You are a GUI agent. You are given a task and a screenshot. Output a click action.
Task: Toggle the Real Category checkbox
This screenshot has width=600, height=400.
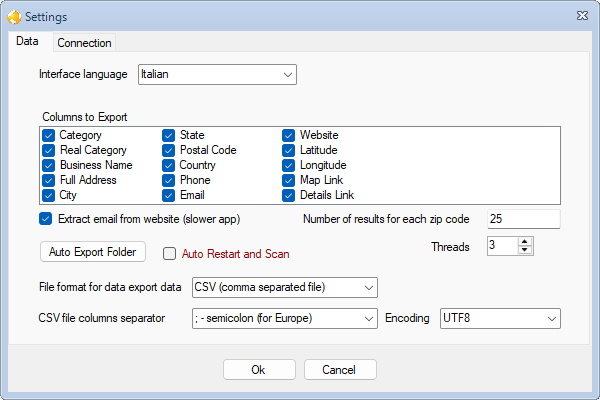(49, 150)
